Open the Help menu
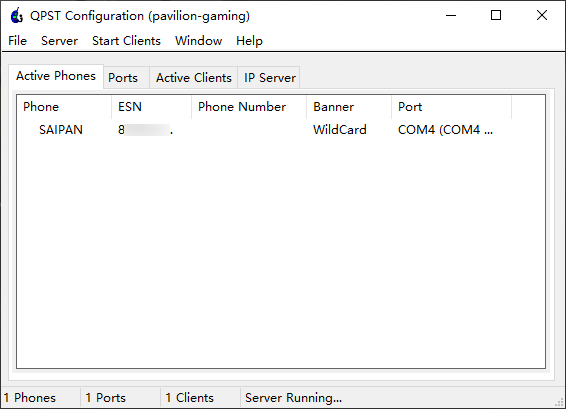Viewport: 566px width, 409px height. 249,41
